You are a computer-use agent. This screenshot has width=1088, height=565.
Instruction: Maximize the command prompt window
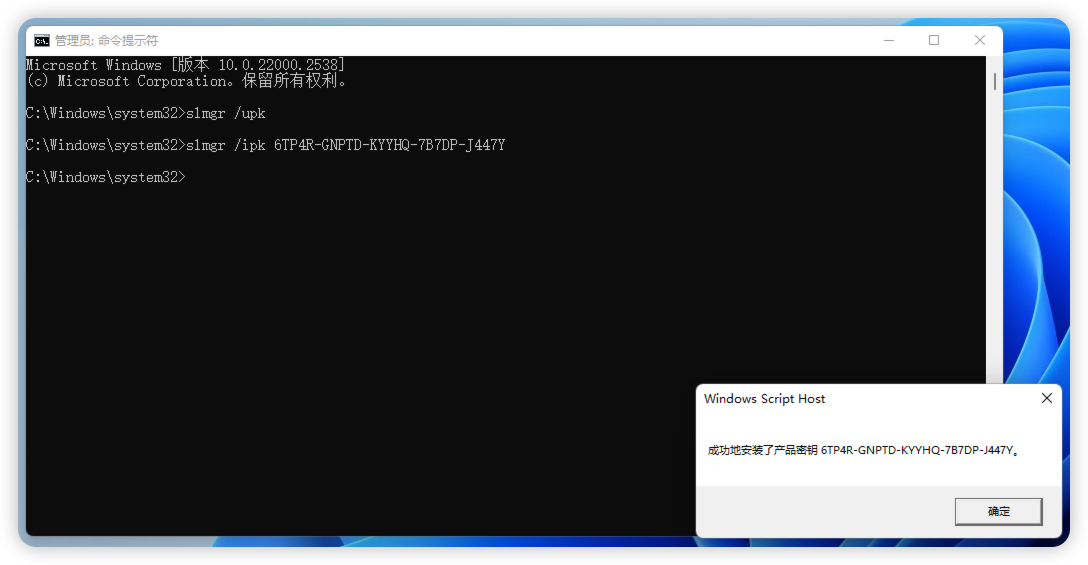point(934,40)
